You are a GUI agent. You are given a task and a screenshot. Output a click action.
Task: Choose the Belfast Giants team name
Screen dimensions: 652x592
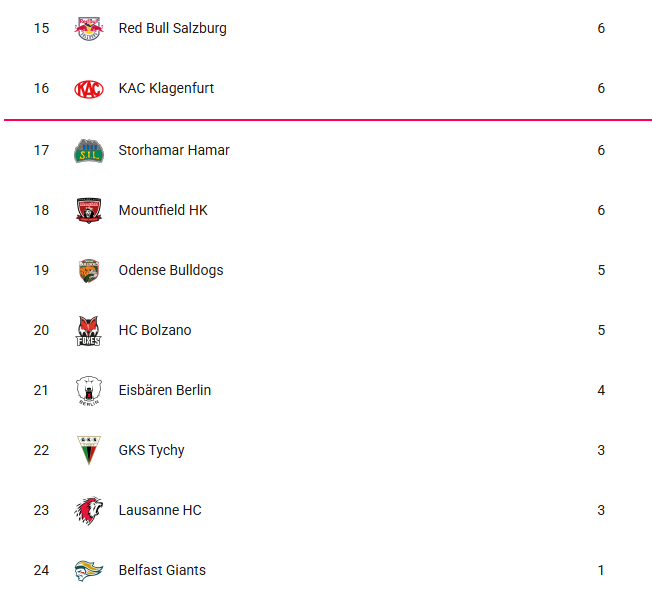[162, 570]
